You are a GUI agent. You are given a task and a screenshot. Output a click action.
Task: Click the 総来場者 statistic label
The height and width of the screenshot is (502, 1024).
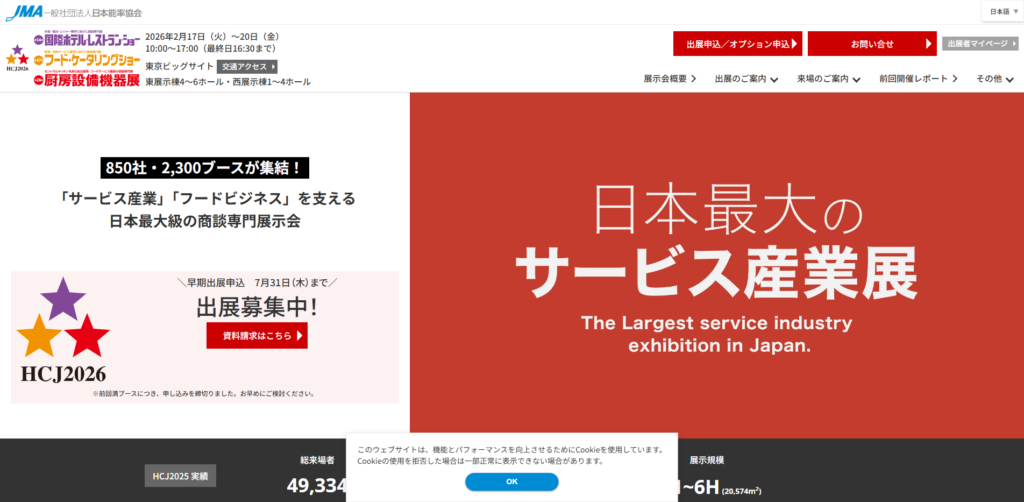(x=317, y=460)
